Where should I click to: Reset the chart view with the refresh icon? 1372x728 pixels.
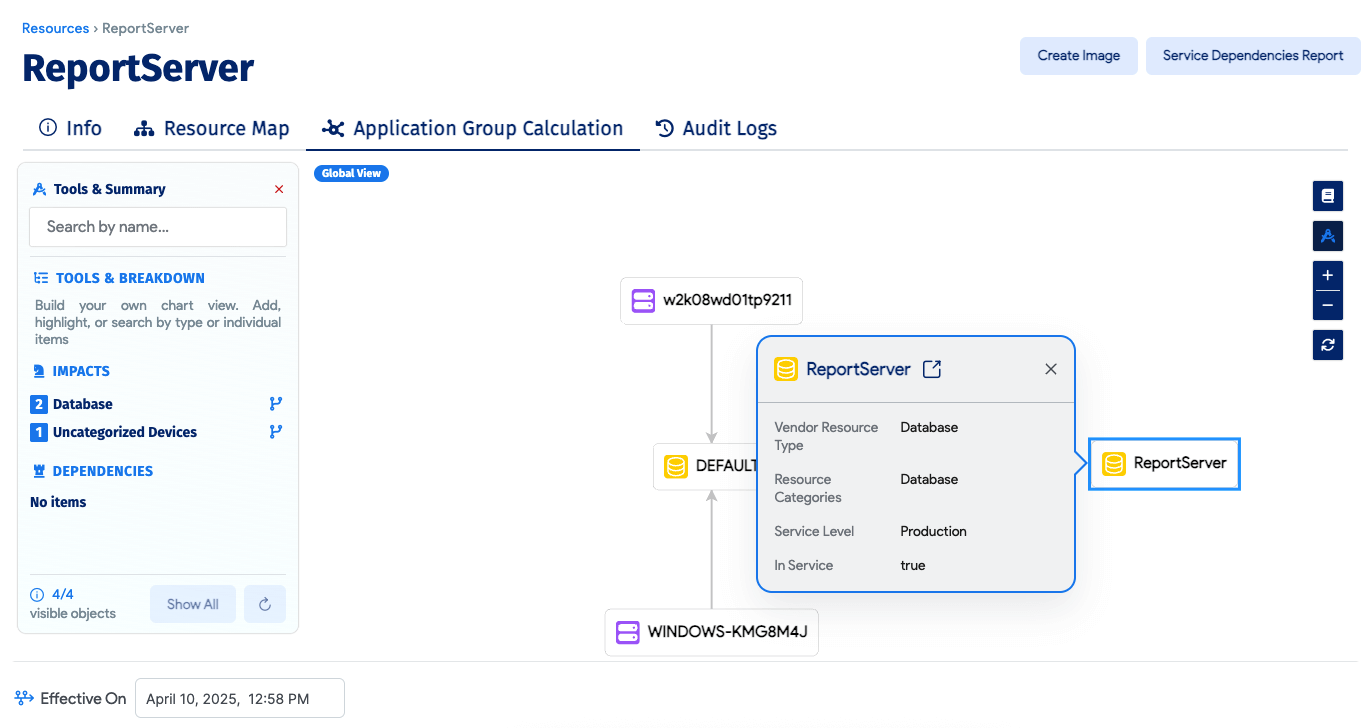click(1327, 345)
